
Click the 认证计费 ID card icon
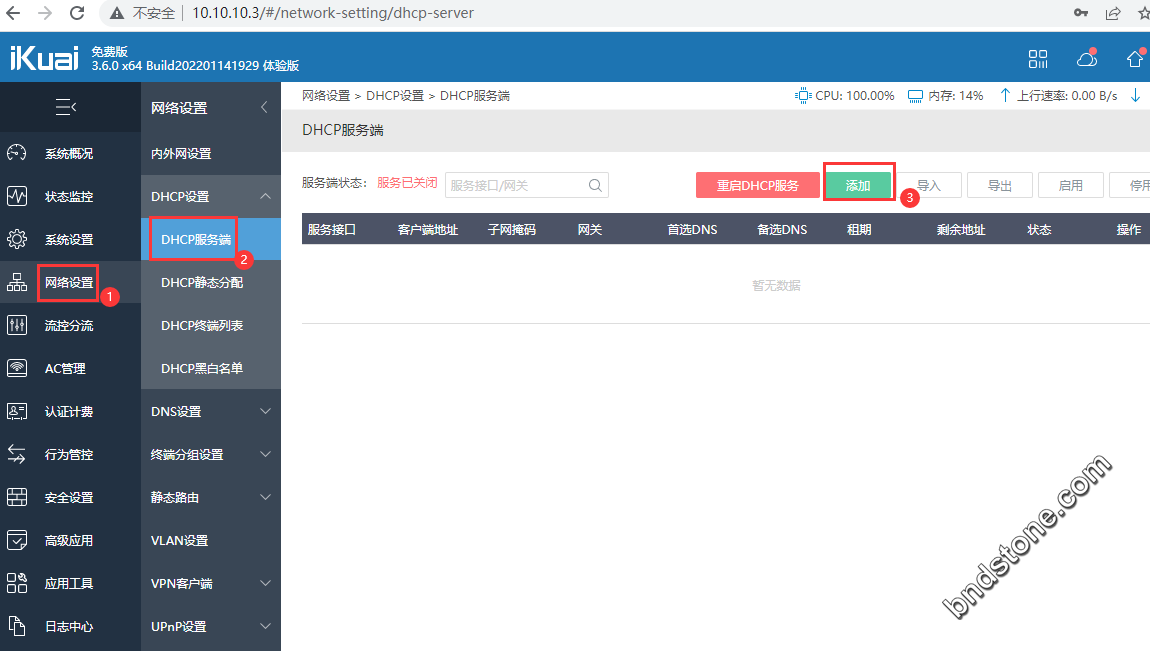(x=17, y=411)
